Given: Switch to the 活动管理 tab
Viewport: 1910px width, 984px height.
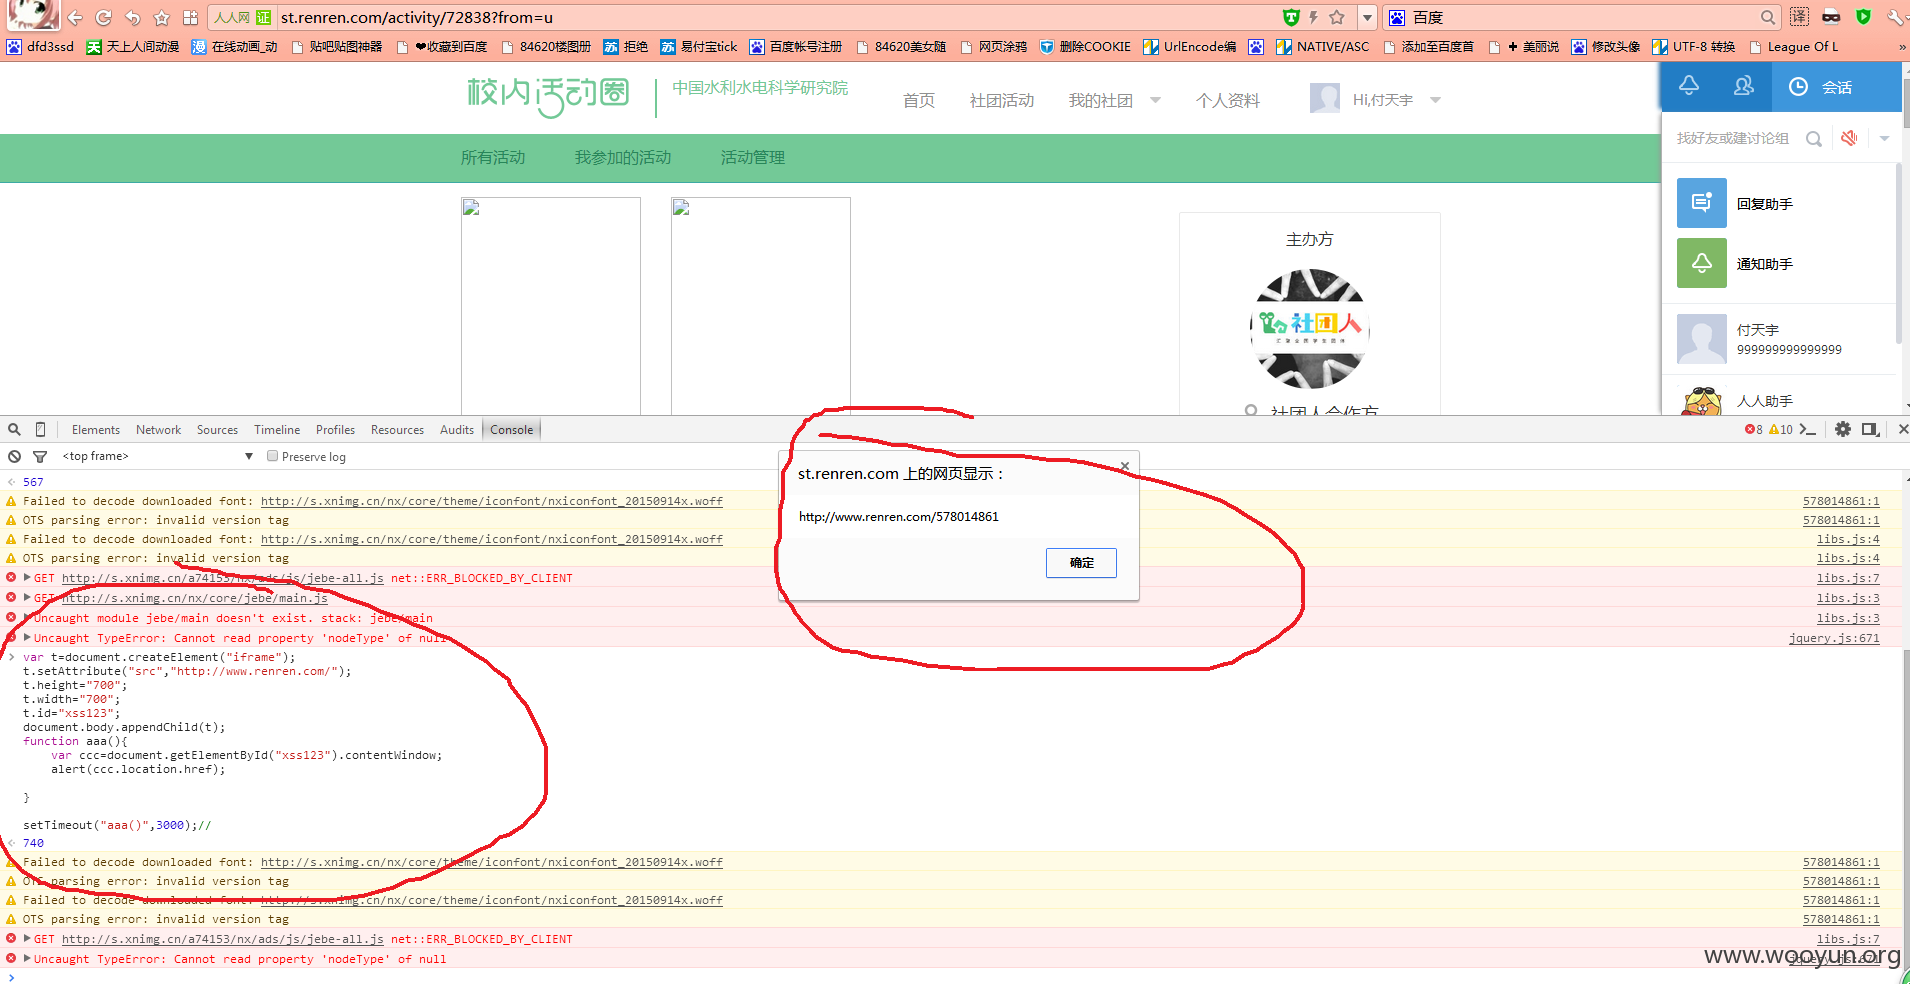Looking at the screenshot, I should 753,157.
